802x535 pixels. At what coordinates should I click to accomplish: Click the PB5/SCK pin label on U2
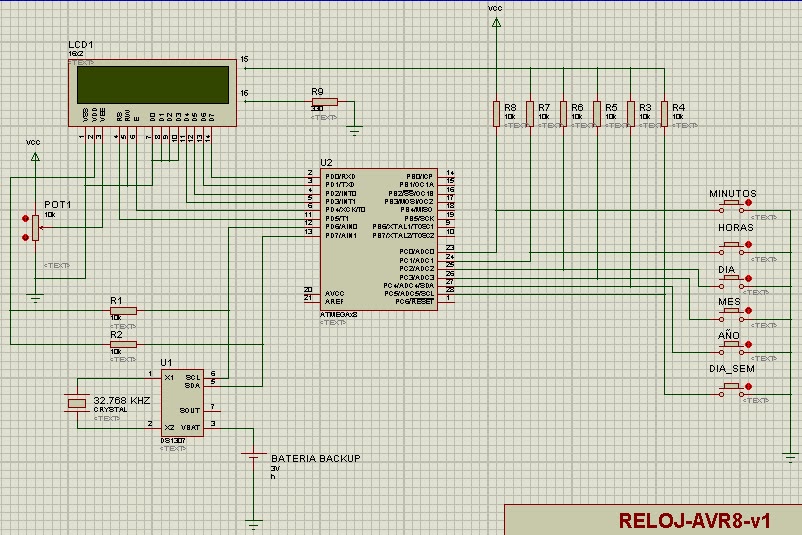pyautogui.click(x=419, y=218)
